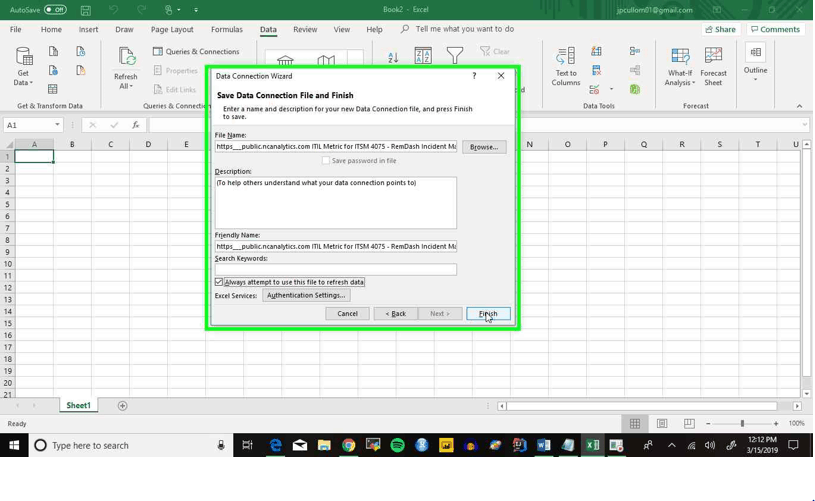815x501 pixels.
Task: Click the Remove Duplicates icon
Action: [x=596, y=70]
